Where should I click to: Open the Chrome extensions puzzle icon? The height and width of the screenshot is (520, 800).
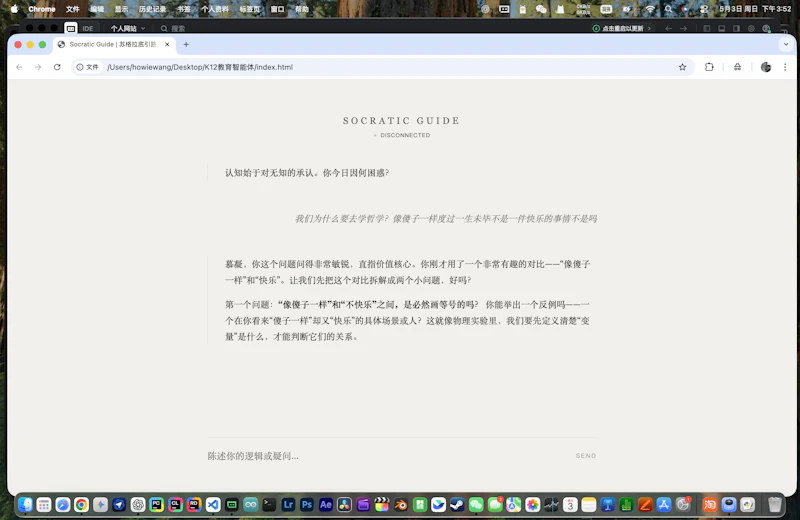pos(709,67)
